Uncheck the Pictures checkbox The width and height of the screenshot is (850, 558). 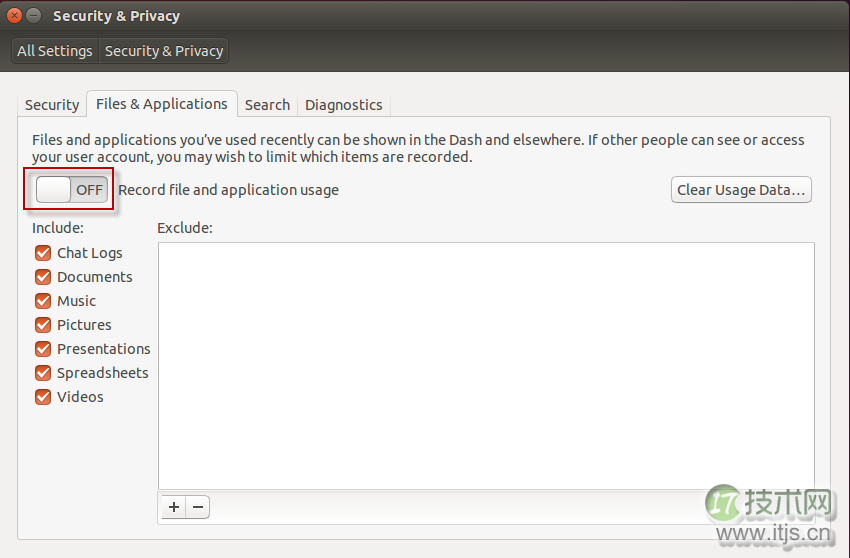click(43, 325)
